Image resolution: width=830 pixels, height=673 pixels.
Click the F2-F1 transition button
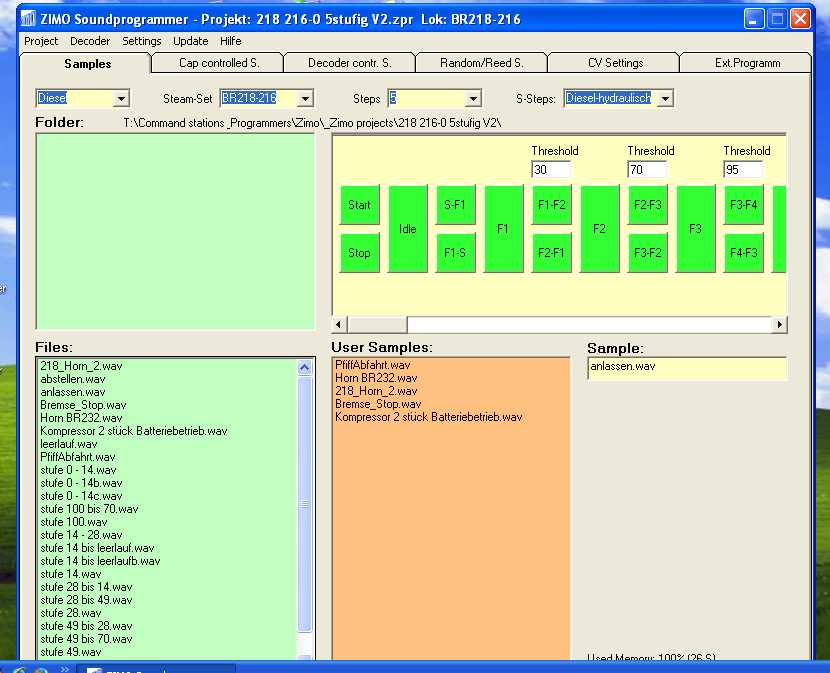tap(552, 253)
